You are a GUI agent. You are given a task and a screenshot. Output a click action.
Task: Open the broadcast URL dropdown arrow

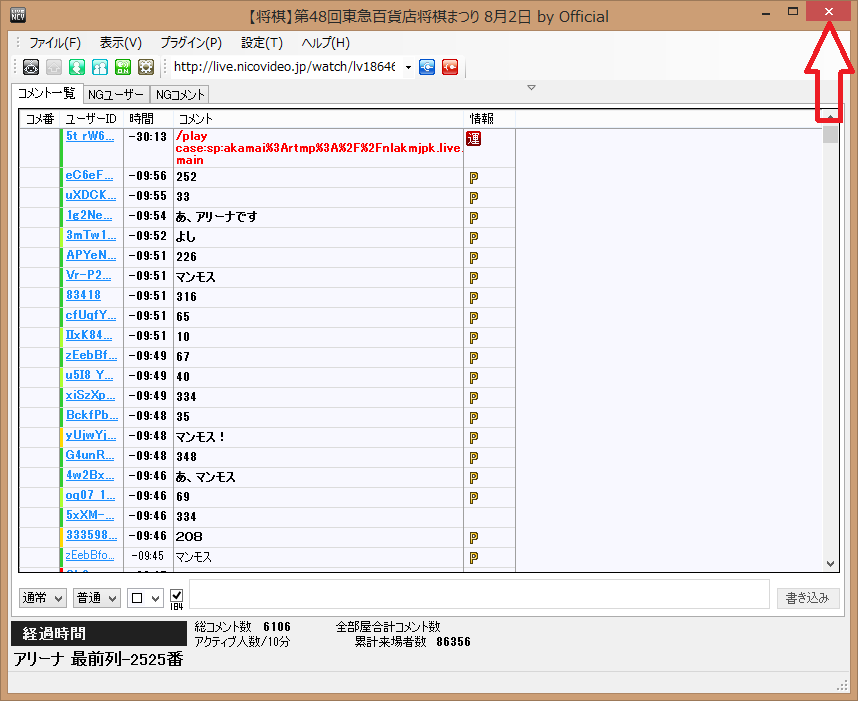(x=408, y=67)
